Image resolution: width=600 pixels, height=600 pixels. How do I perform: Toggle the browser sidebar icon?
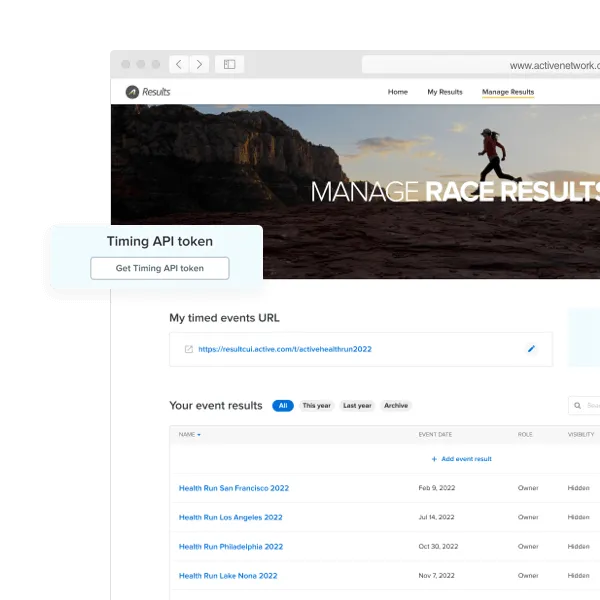tap(229, 64)
